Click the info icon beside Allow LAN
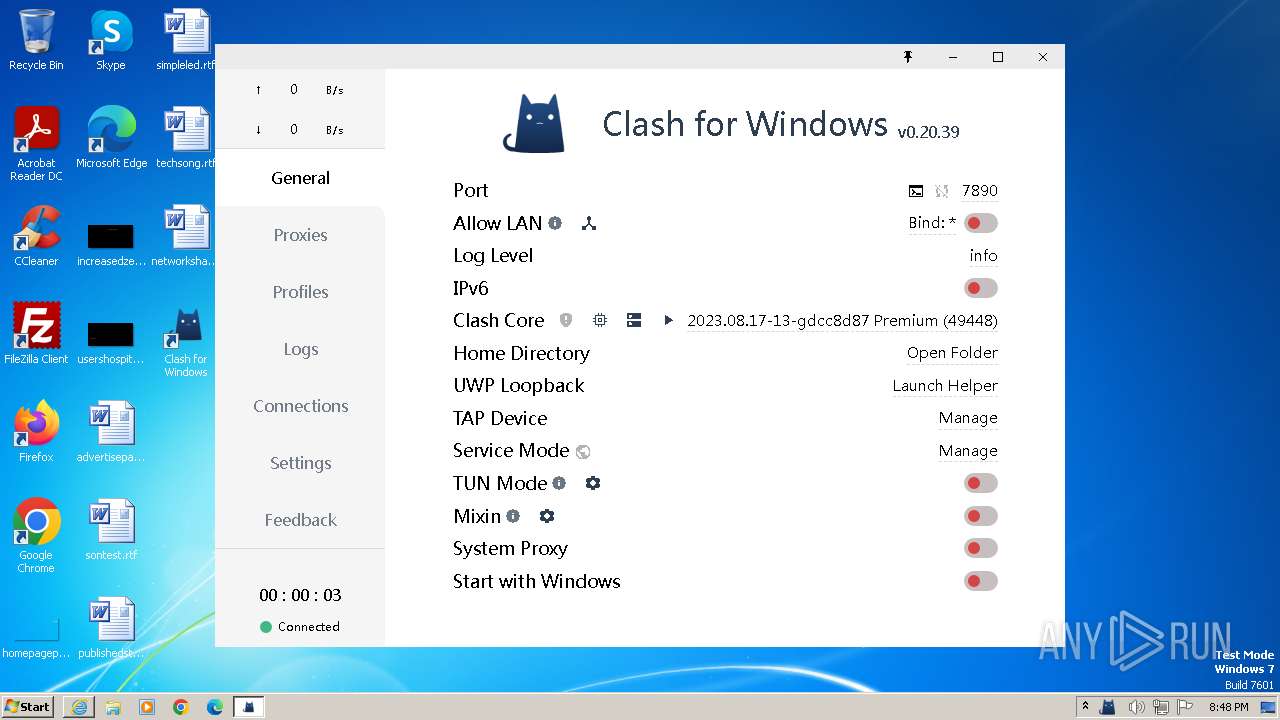The image size is (1280, 720). (x=555, y=223)
